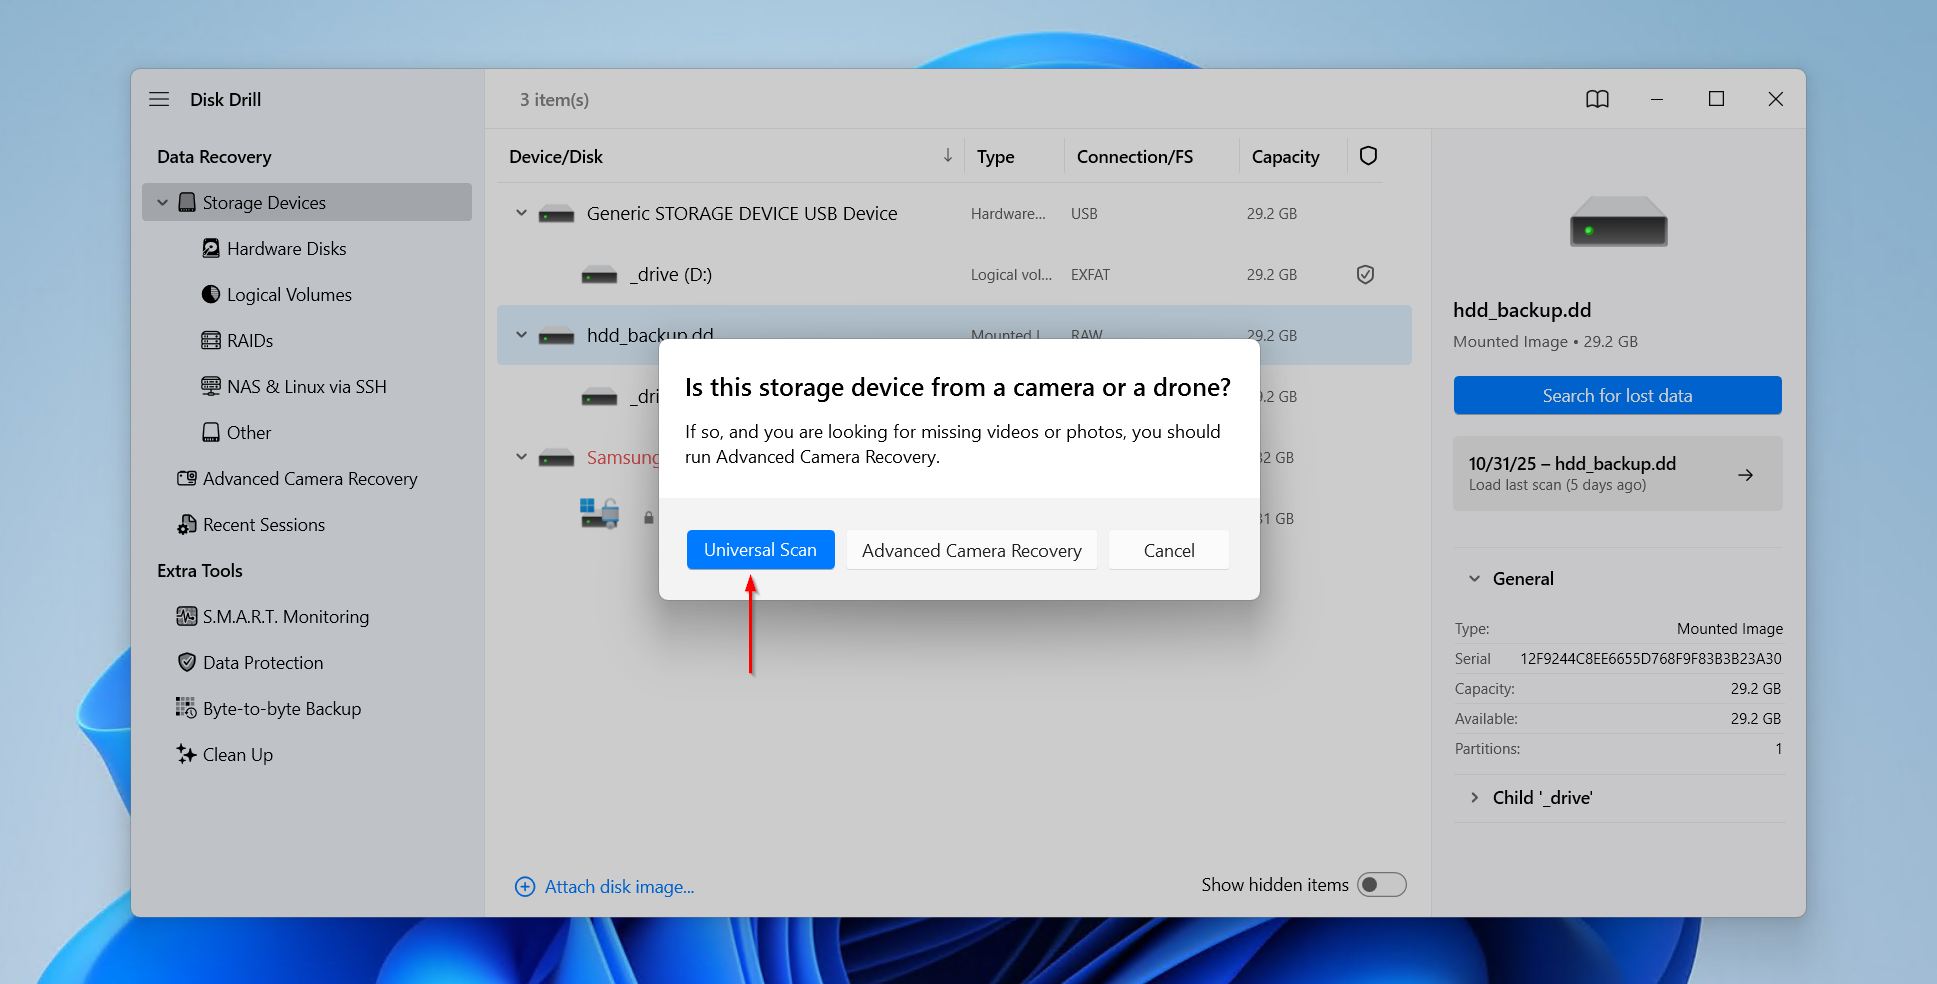Open Byte-to-byte Backup tool

click(281, 709)
